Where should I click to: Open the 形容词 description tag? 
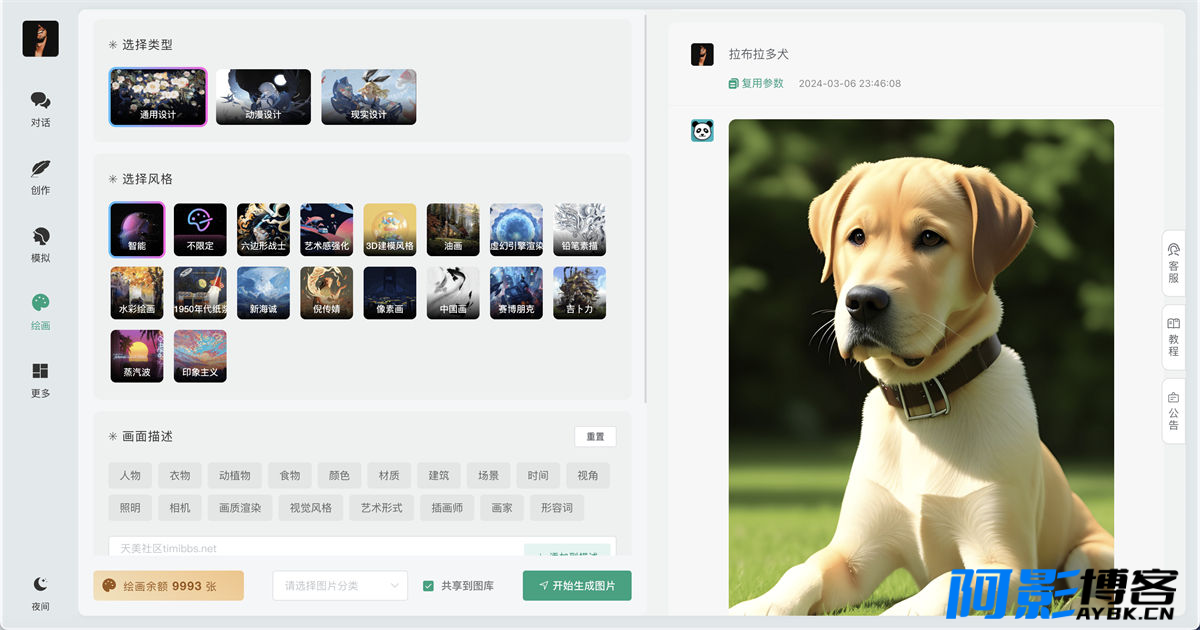pyautogui.click(x=556, y=508)
